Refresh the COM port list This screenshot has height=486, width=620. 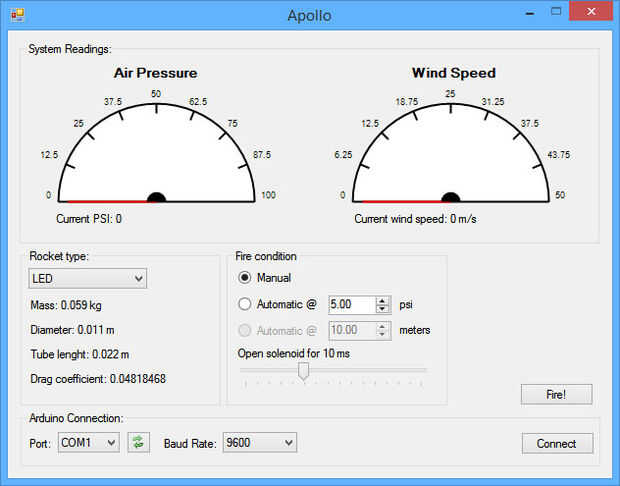[x=138, y=442]
